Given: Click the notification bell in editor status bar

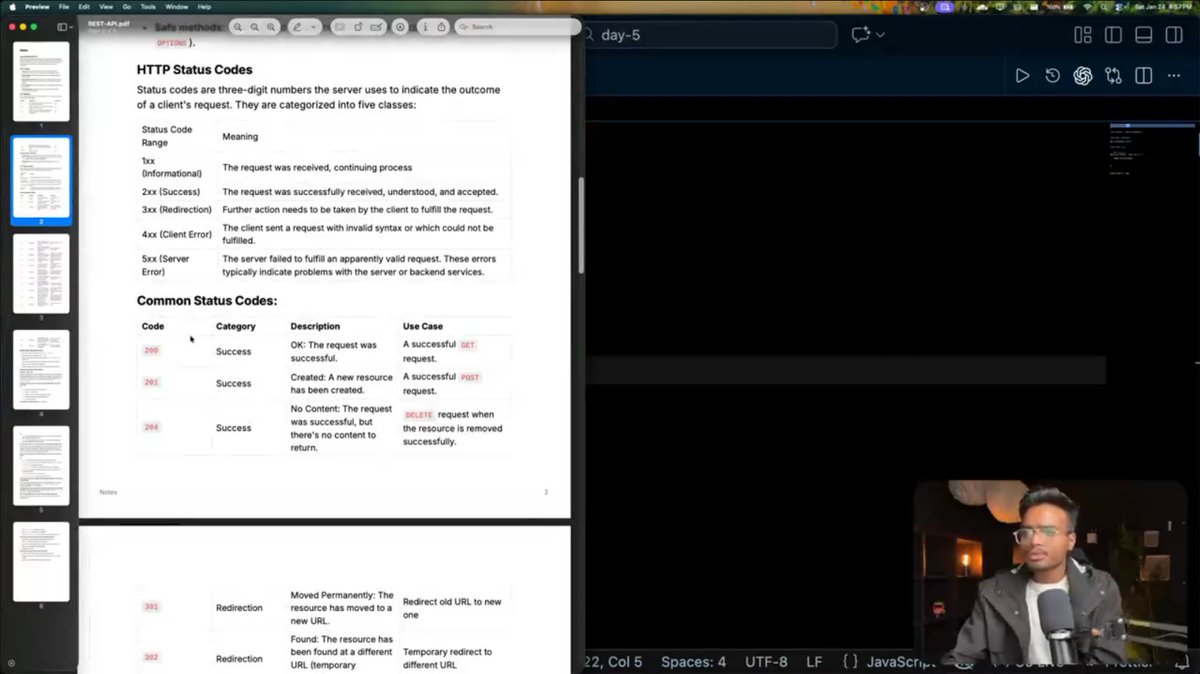Looking at the screenshot, I should coord(1183,661).
